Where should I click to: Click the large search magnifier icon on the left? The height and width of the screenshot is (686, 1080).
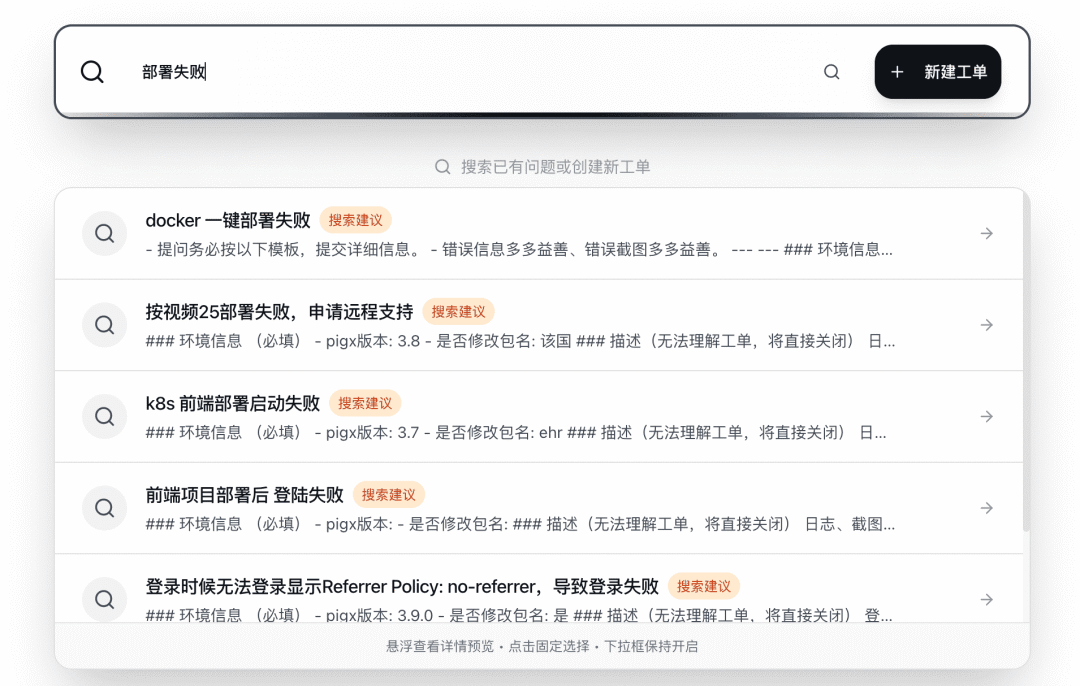pos(92,71)
